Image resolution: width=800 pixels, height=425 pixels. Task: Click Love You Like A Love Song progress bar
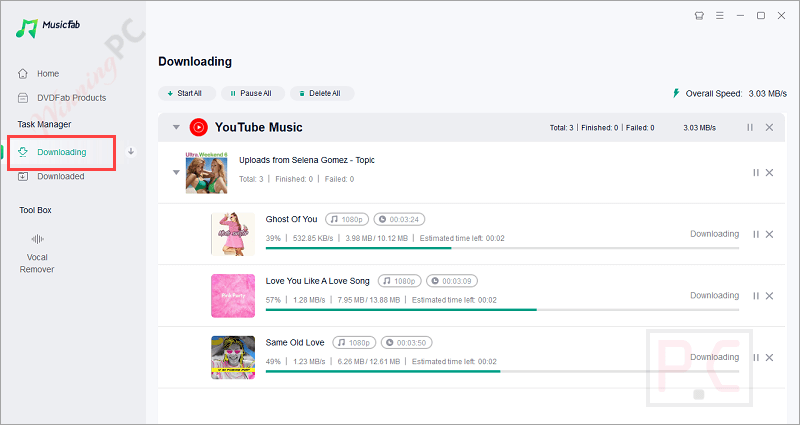[502, 310]
